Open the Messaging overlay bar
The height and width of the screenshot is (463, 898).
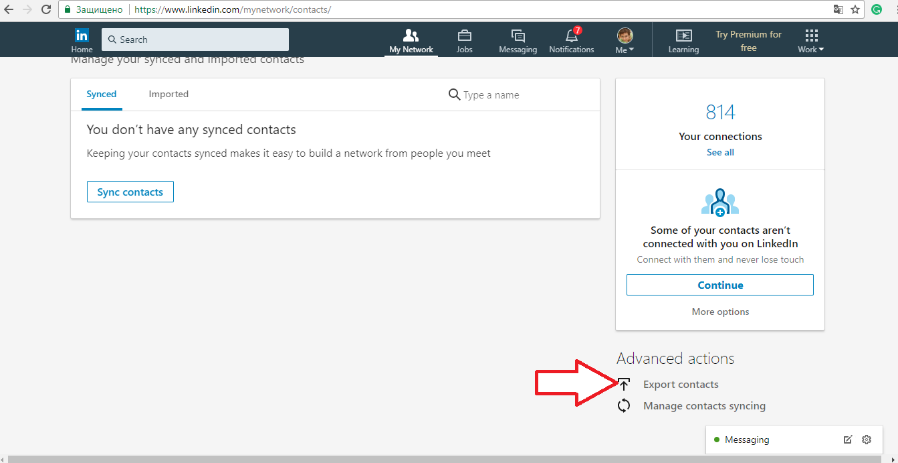pyautogui.click(x=793, y=440)
